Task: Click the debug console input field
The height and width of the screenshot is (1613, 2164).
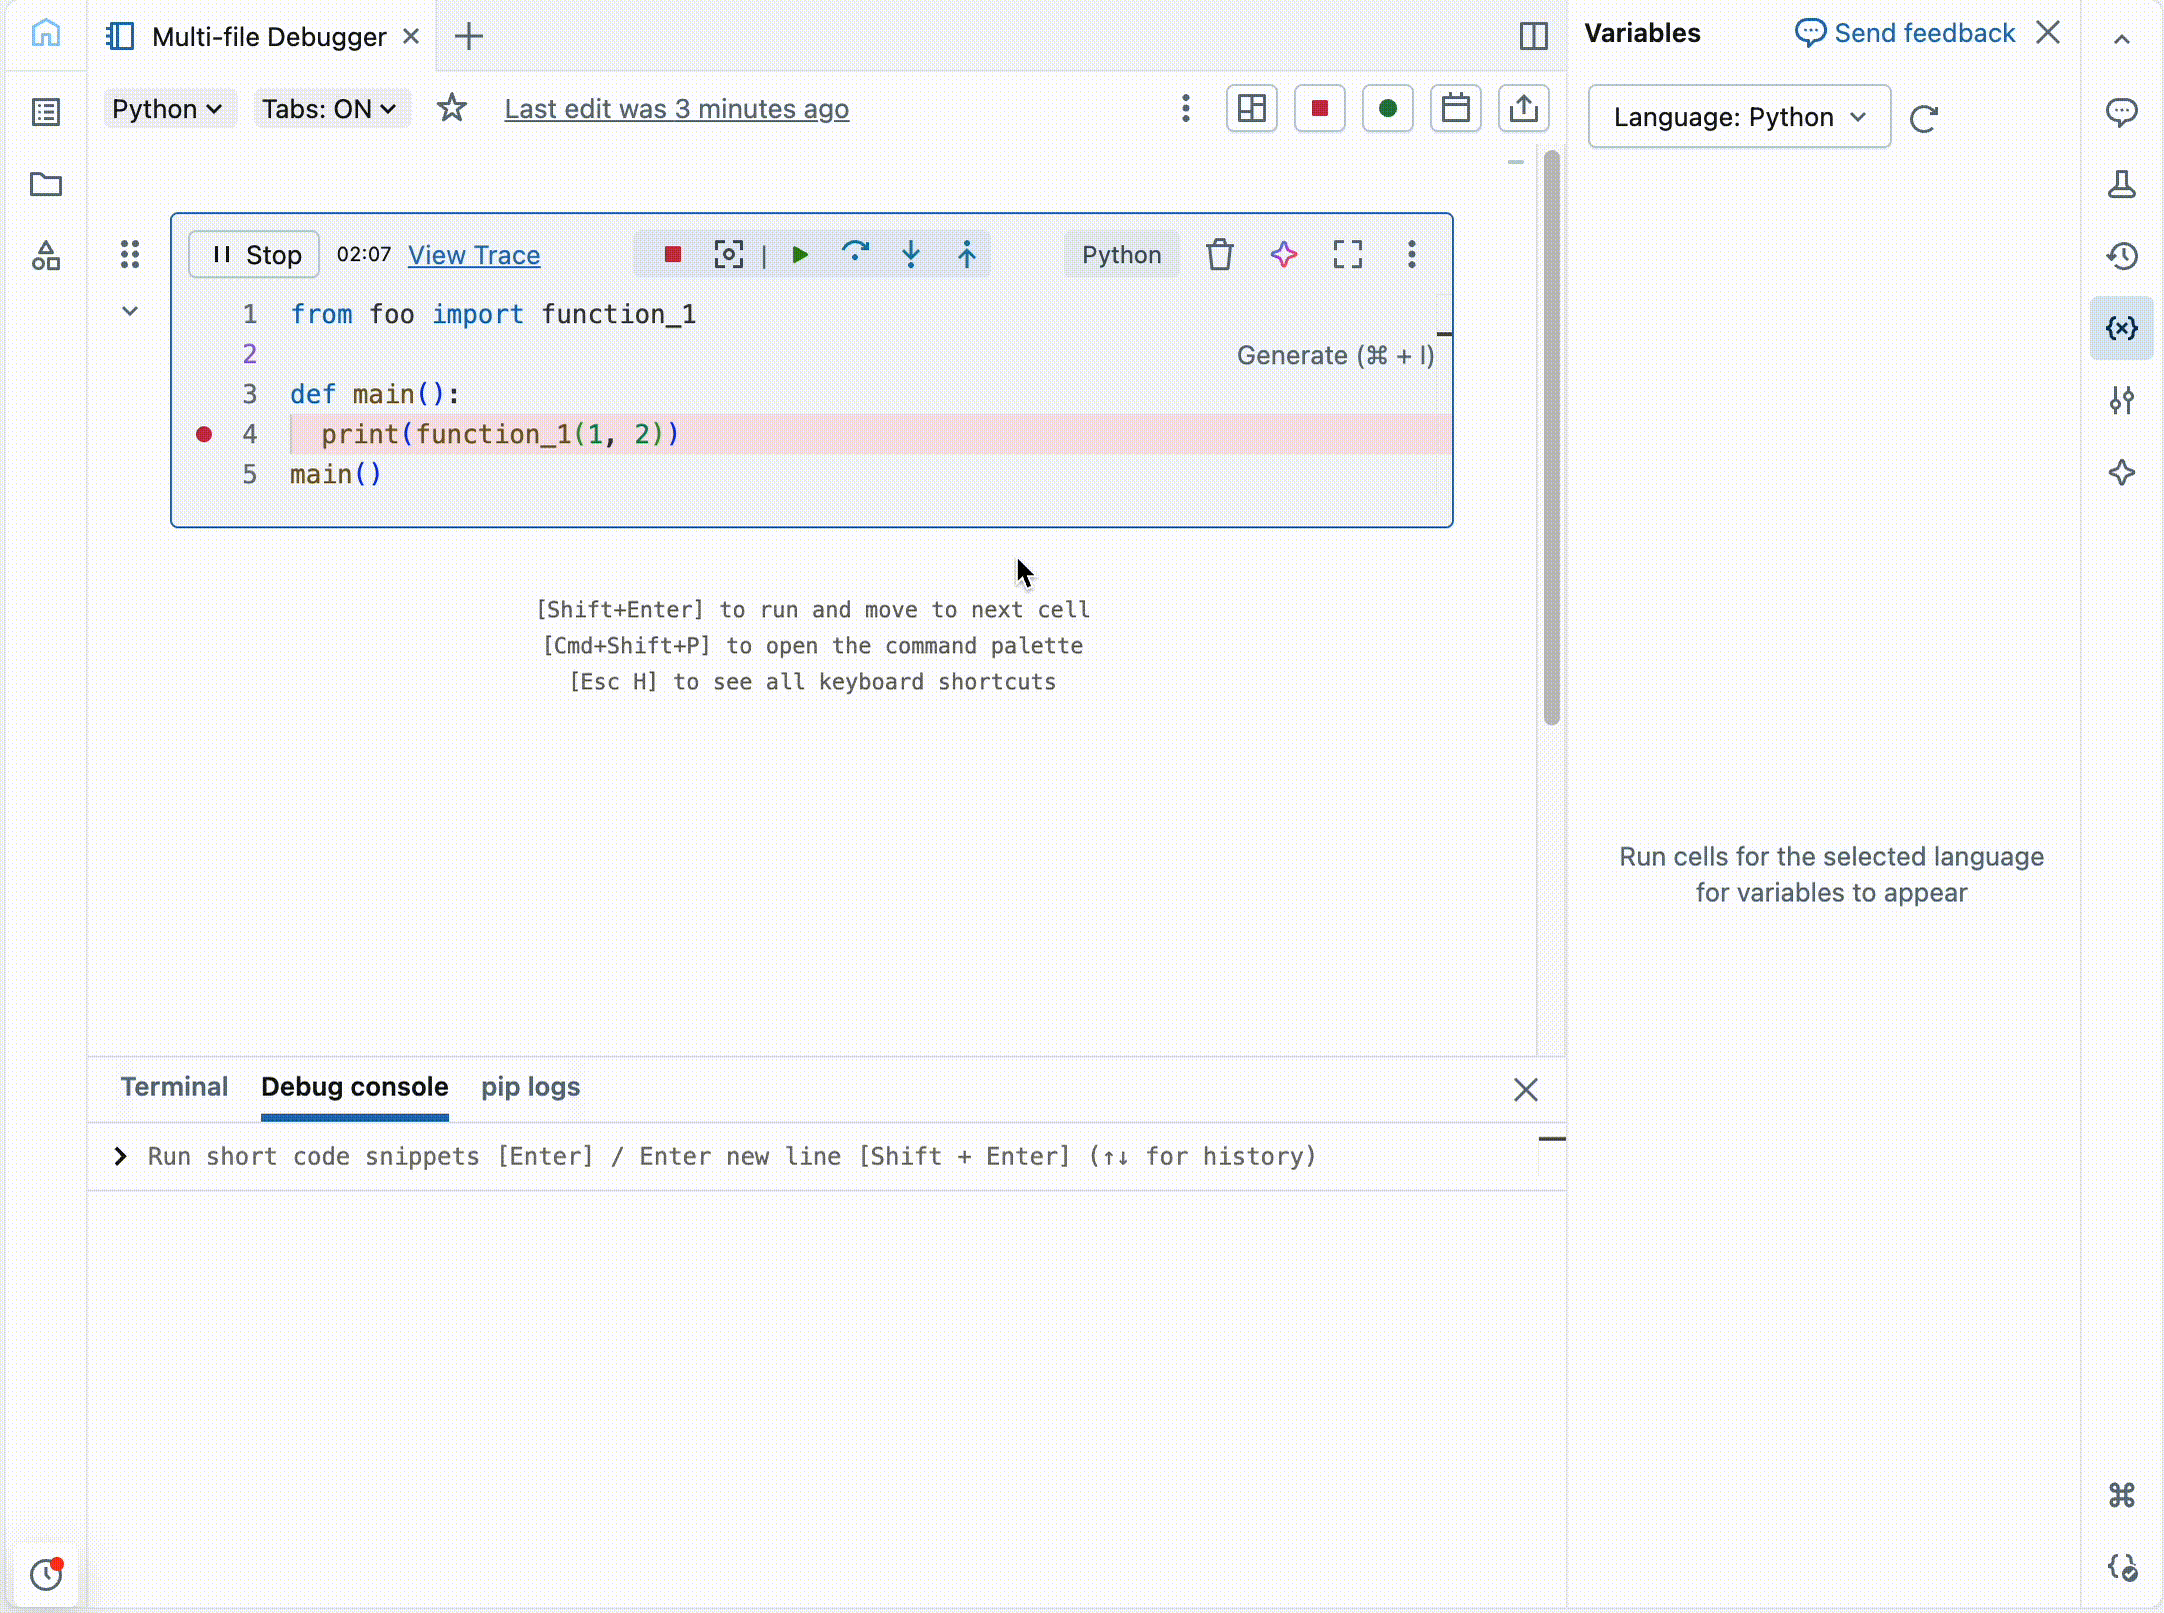Action: pos(730,1157)
